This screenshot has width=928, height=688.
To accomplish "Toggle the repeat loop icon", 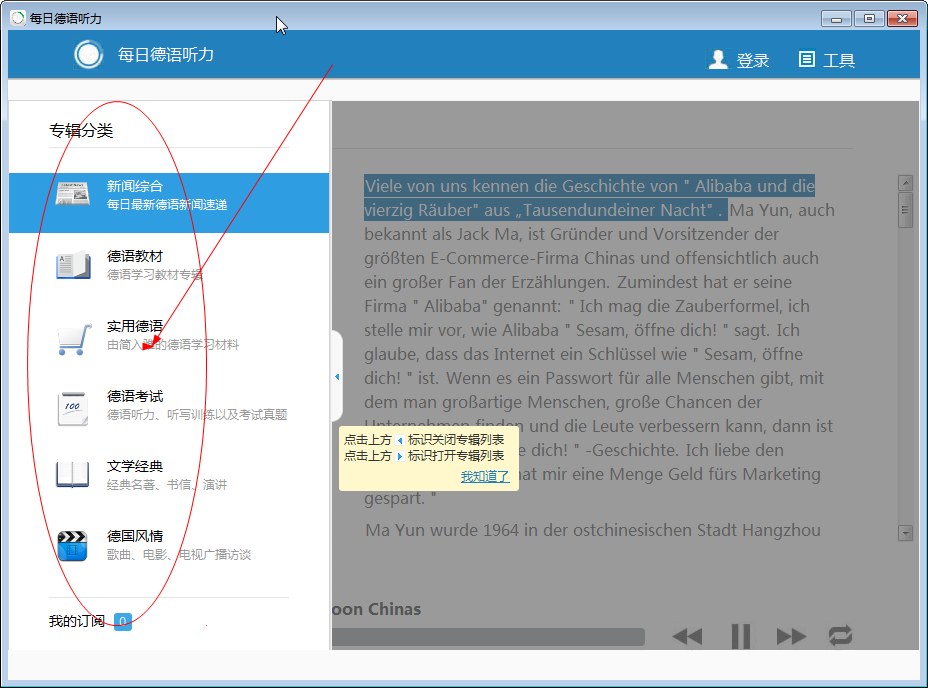I will point(840,635).
